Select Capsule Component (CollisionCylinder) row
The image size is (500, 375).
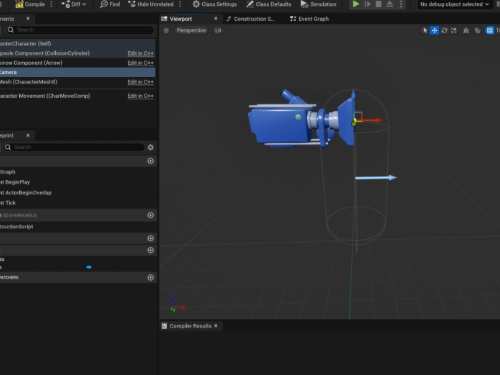tap(77, 53)
